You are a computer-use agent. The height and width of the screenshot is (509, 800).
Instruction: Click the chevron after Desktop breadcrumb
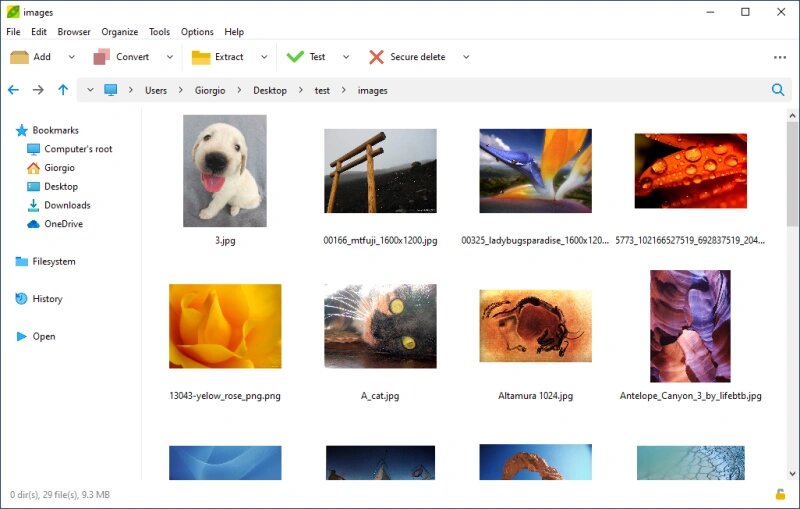301,90
